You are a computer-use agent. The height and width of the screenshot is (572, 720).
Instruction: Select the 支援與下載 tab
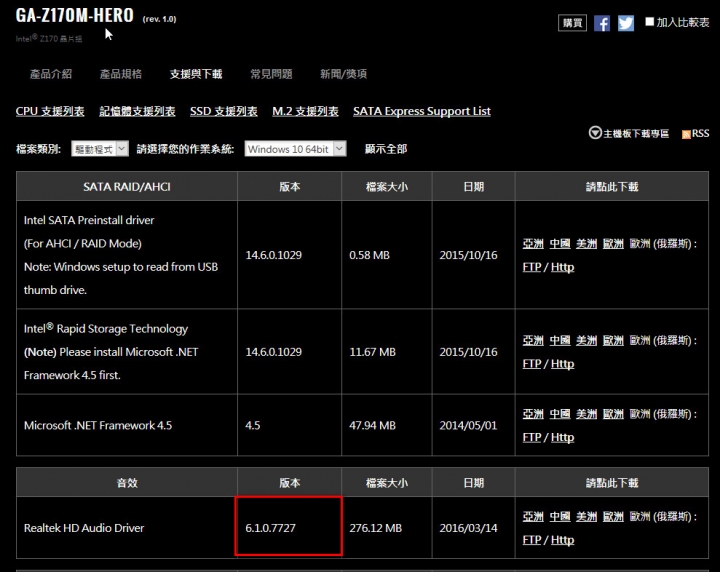(196, 74)
